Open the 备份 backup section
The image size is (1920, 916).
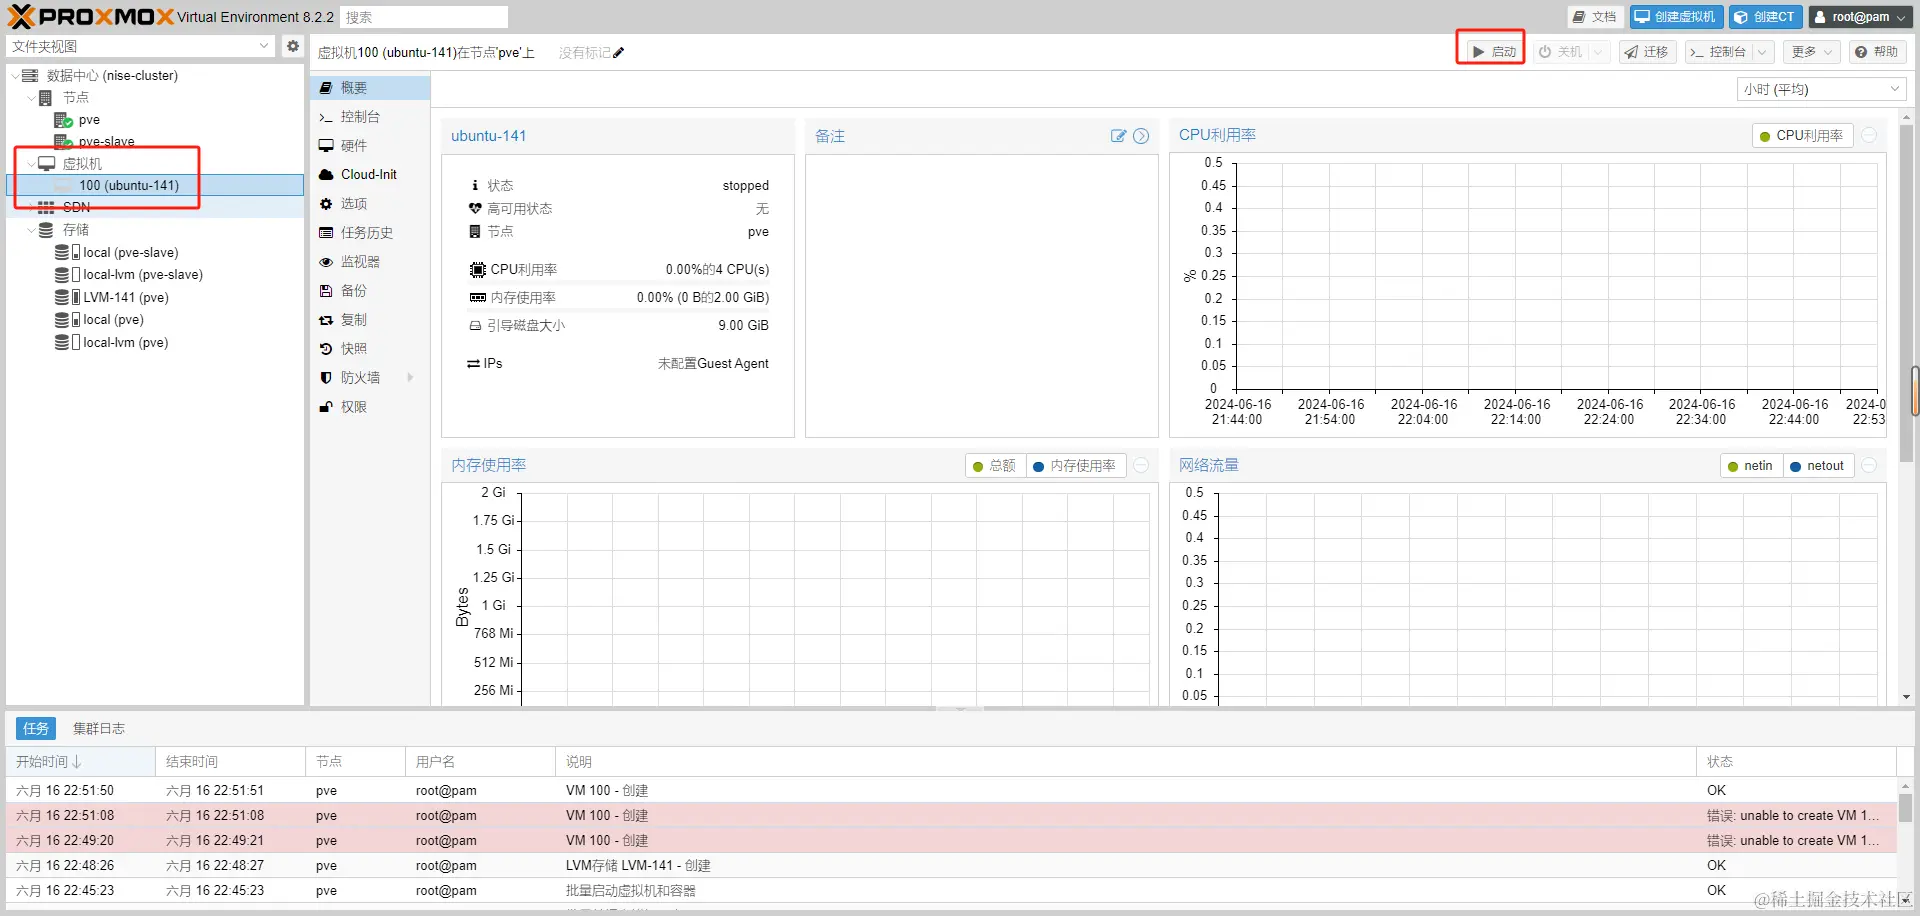click(370, 291)
